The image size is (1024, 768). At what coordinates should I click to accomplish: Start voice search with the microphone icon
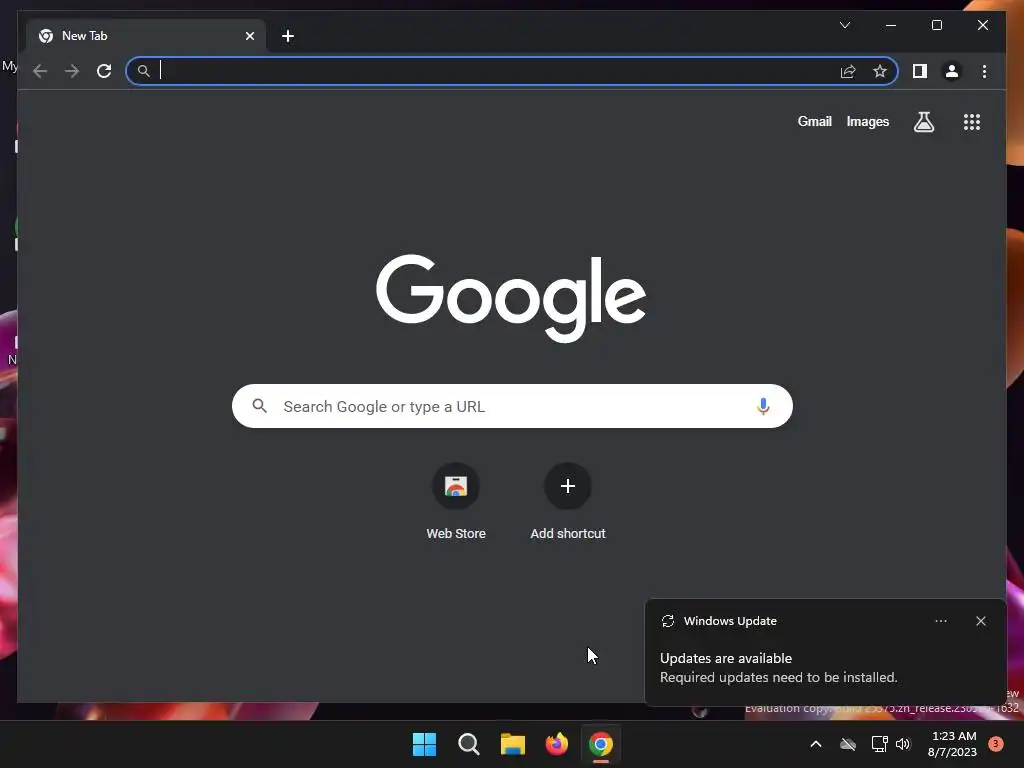pos(763,406)
